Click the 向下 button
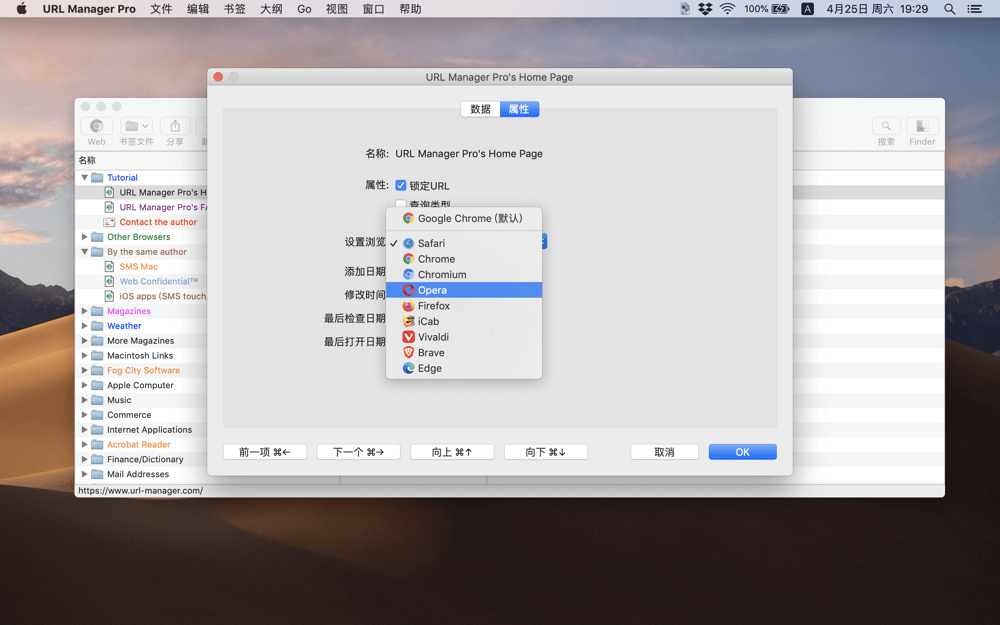The width and height of the screenshot is (1000, 625). pos(546,452)
